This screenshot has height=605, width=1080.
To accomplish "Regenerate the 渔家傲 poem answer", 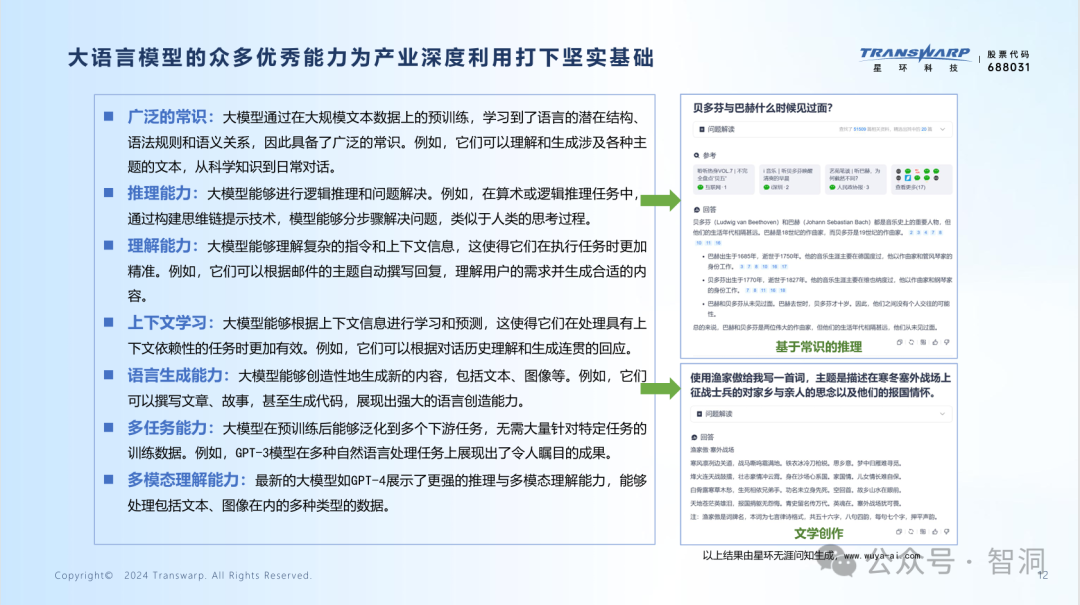I will click(x=911, y=532).
